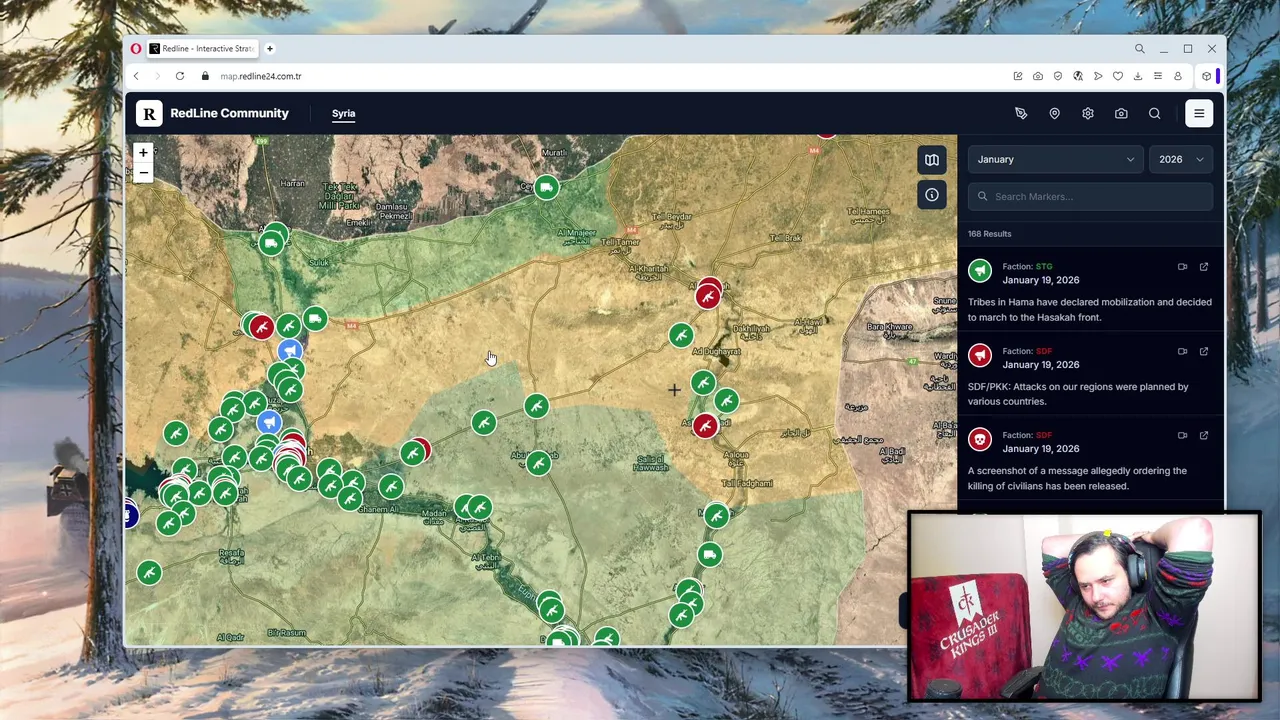
Task: Play video for Tribes in Hama entry
Action: 1182,267
